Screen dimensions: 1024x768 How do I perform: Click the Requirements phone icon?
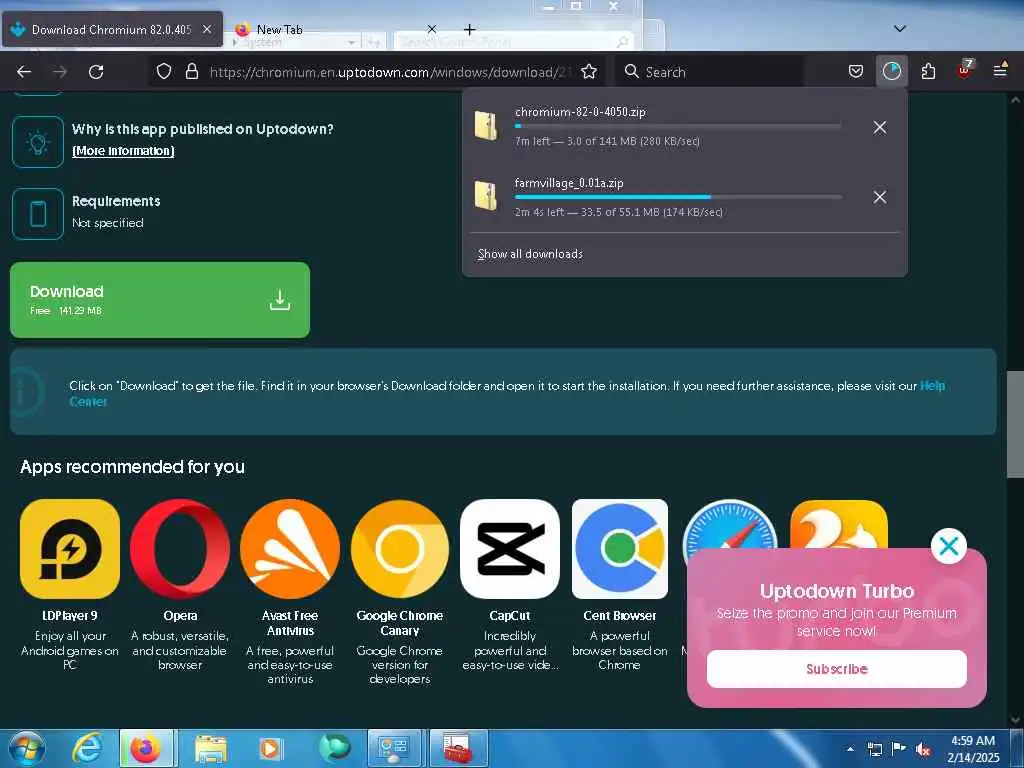pos(38,214)
